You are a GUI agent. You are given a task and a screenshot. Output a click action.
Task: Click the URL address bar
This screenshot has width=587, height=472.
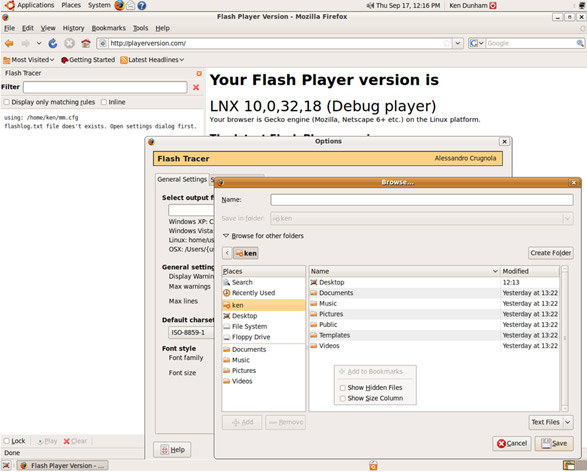[x=275, y=43]
